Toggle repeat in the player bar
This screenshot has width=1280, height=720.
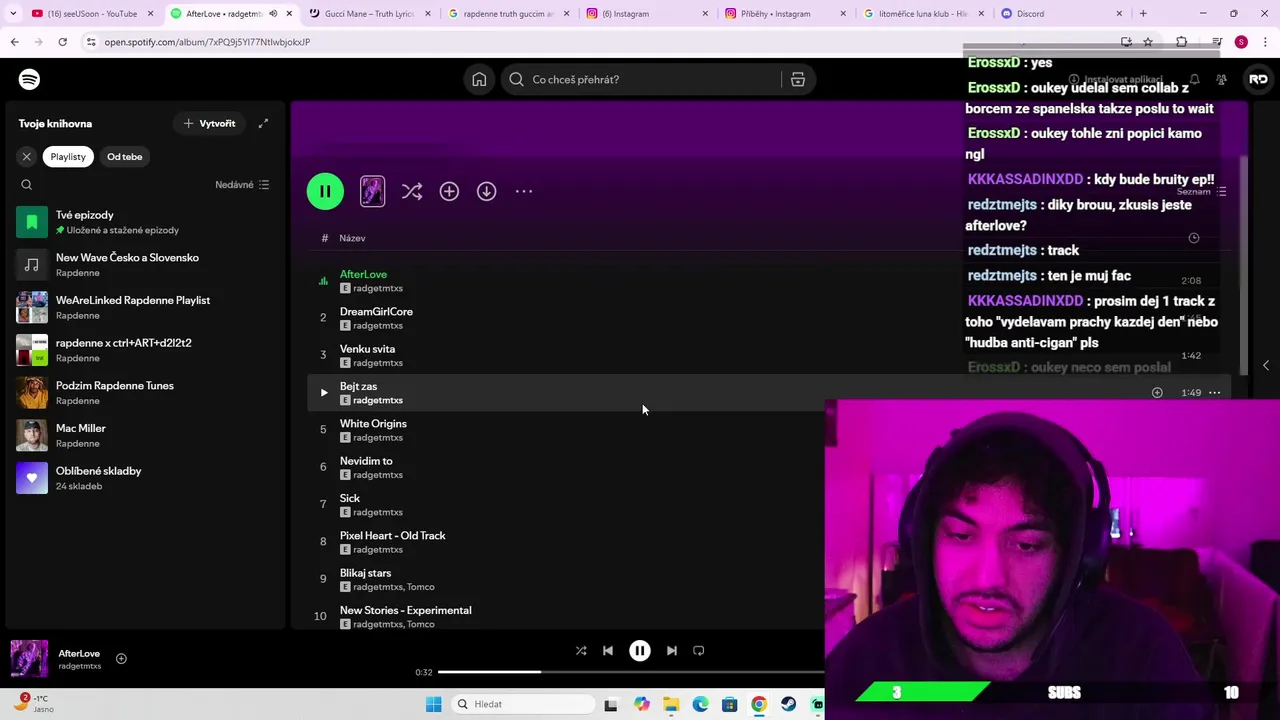click(x=699, y=650)
